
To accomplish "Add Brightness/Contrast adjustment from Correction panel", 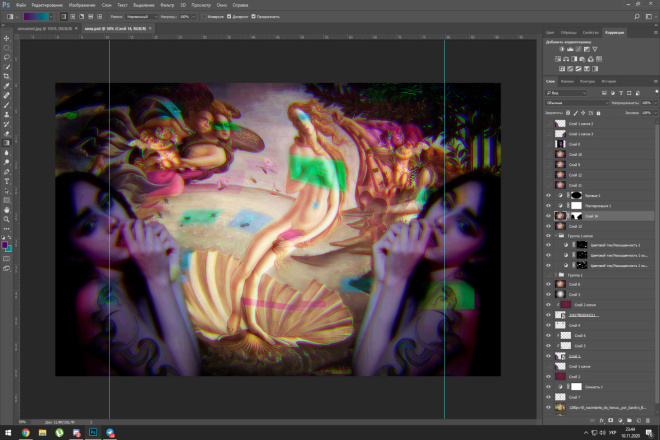I will click(562, 49).
